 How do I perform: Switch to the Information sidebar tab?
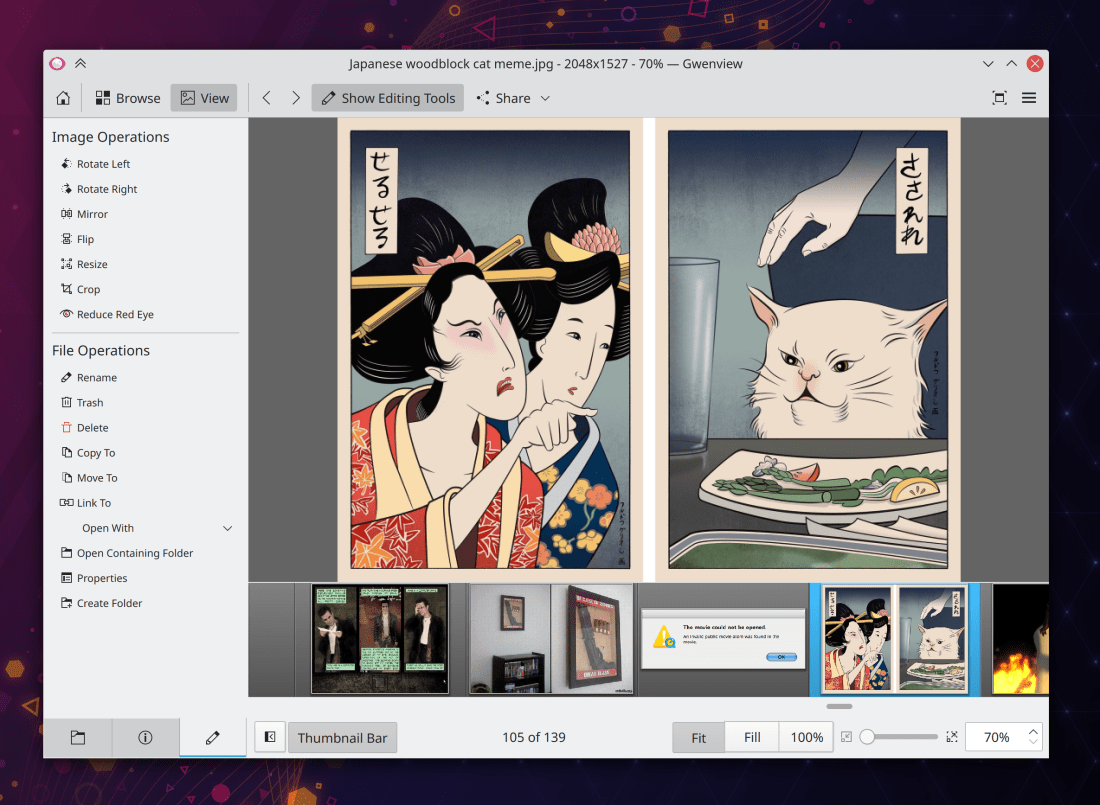145,738
